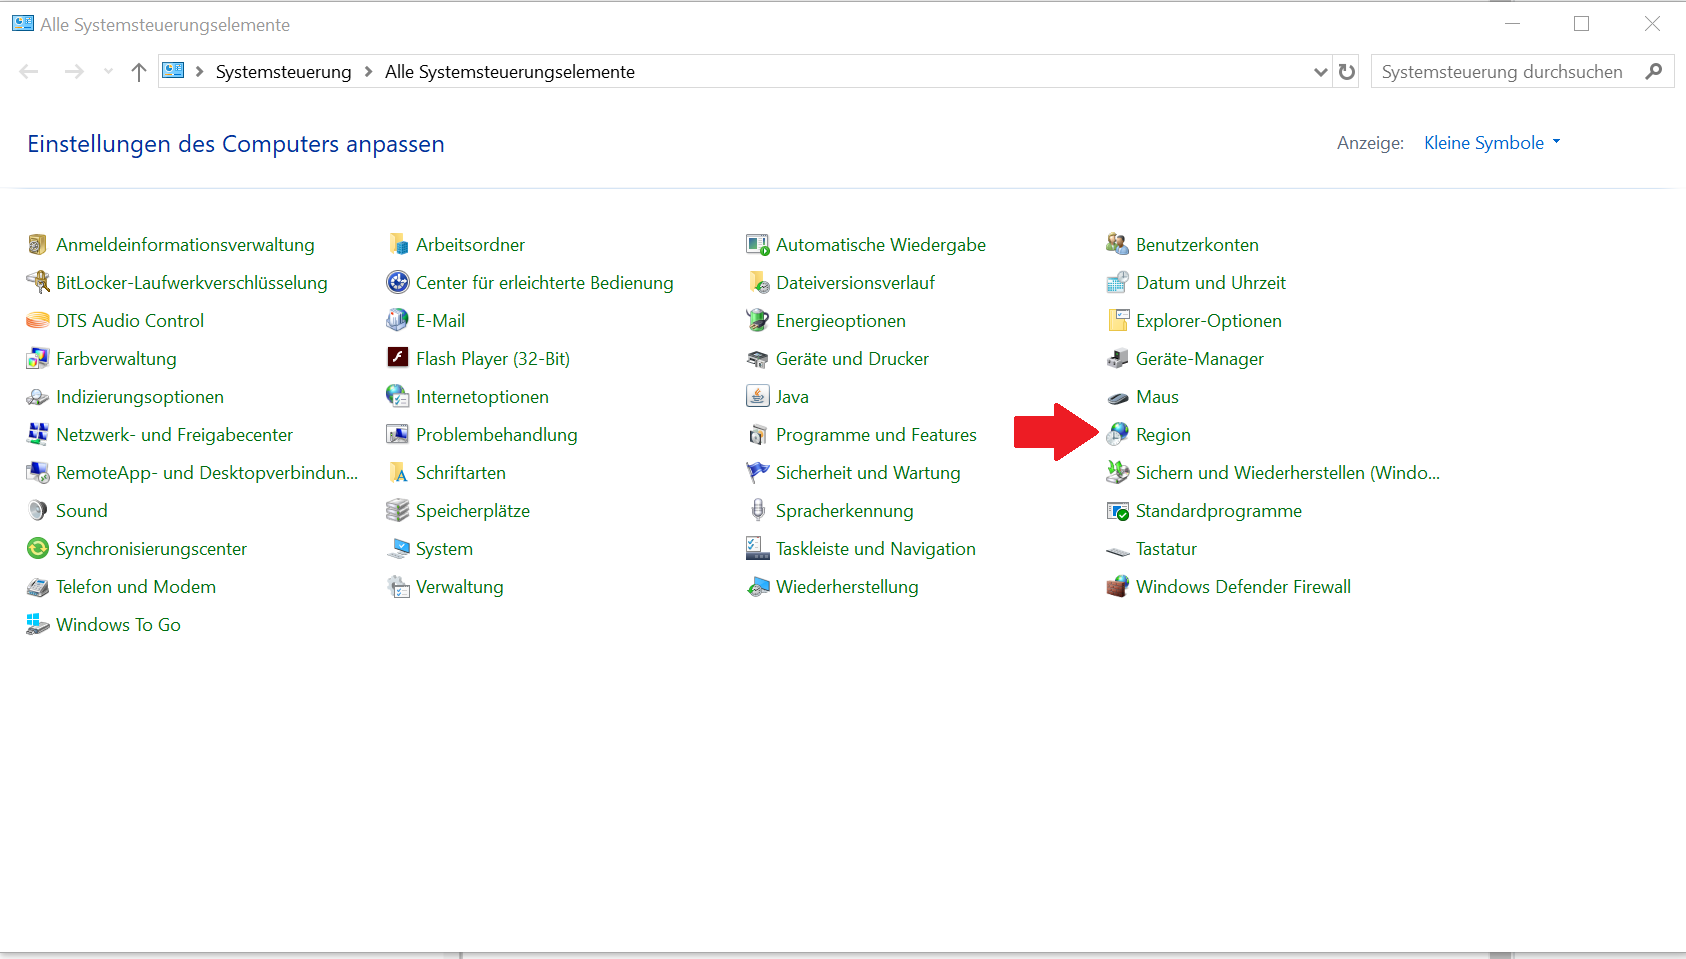Open the Sound speaker icon
The height and width of the screenshot is (959, 1686).
[x=37, y=511]
